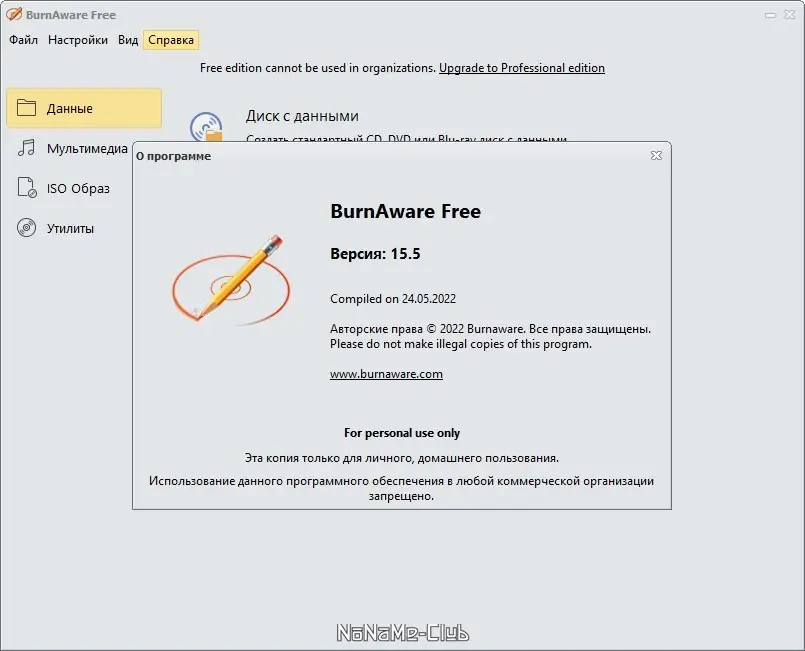
Task: Click the О программе dialog title
Action: [x=174, y=156]
